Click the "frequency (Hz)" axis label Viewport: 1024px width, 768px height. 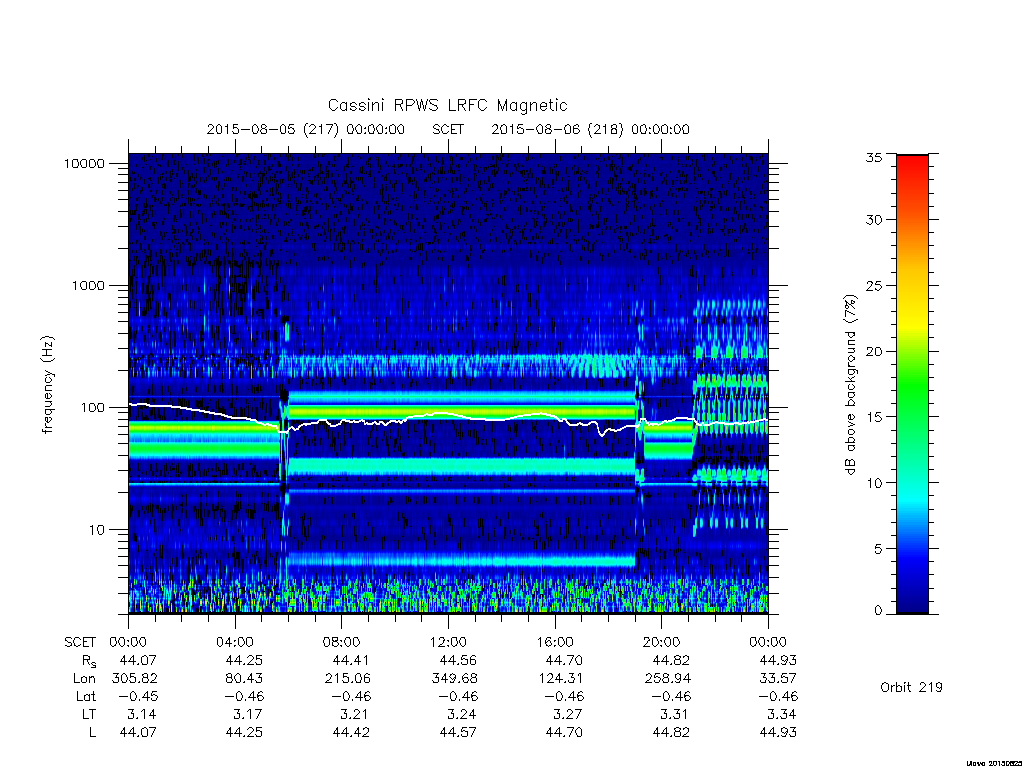click(47, 385)
